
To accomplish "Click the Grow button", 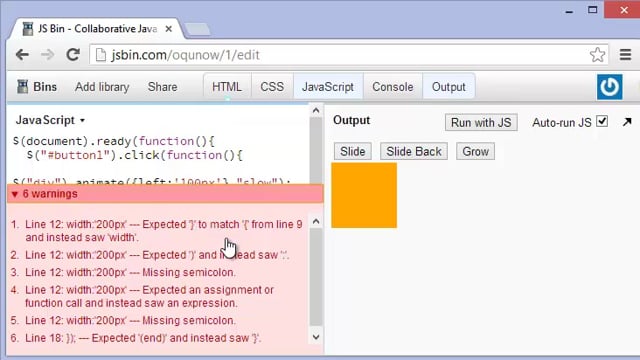I will click(476, 151).
